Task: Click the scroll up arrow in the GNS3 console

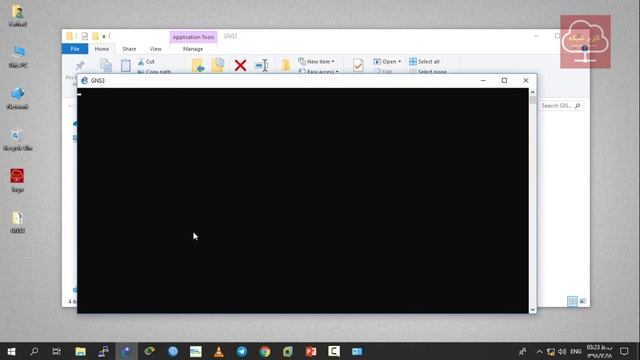Action: pos(533,92)
